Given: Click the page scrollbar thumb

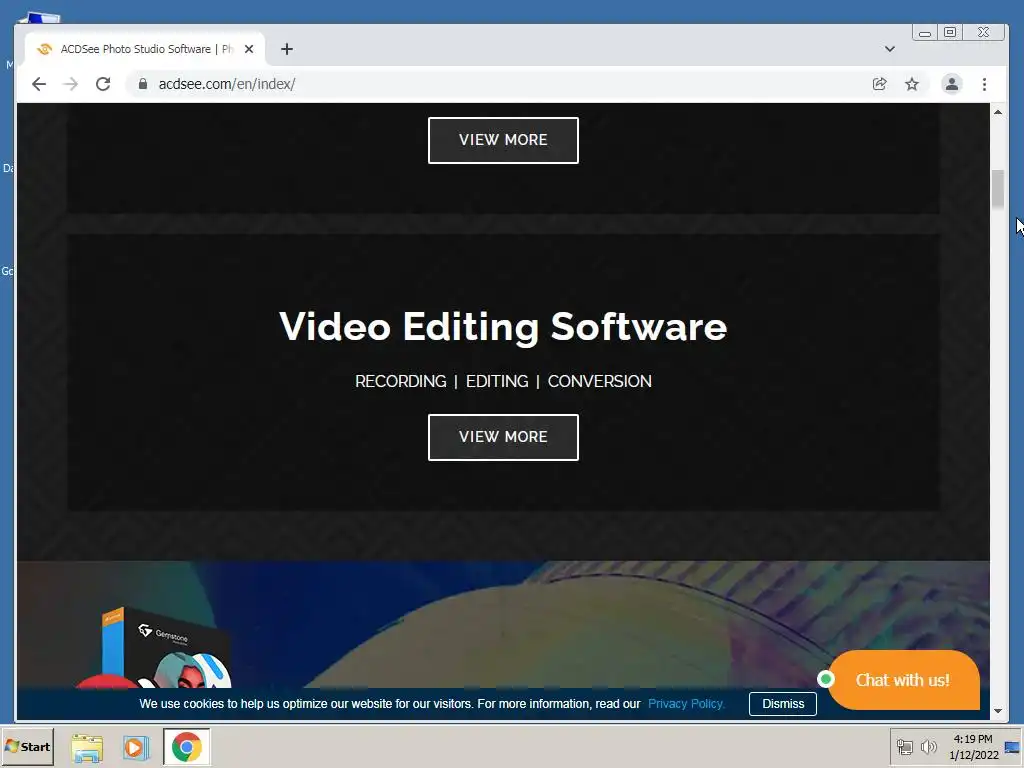Looking at the screenshot, I should (997, 189).
